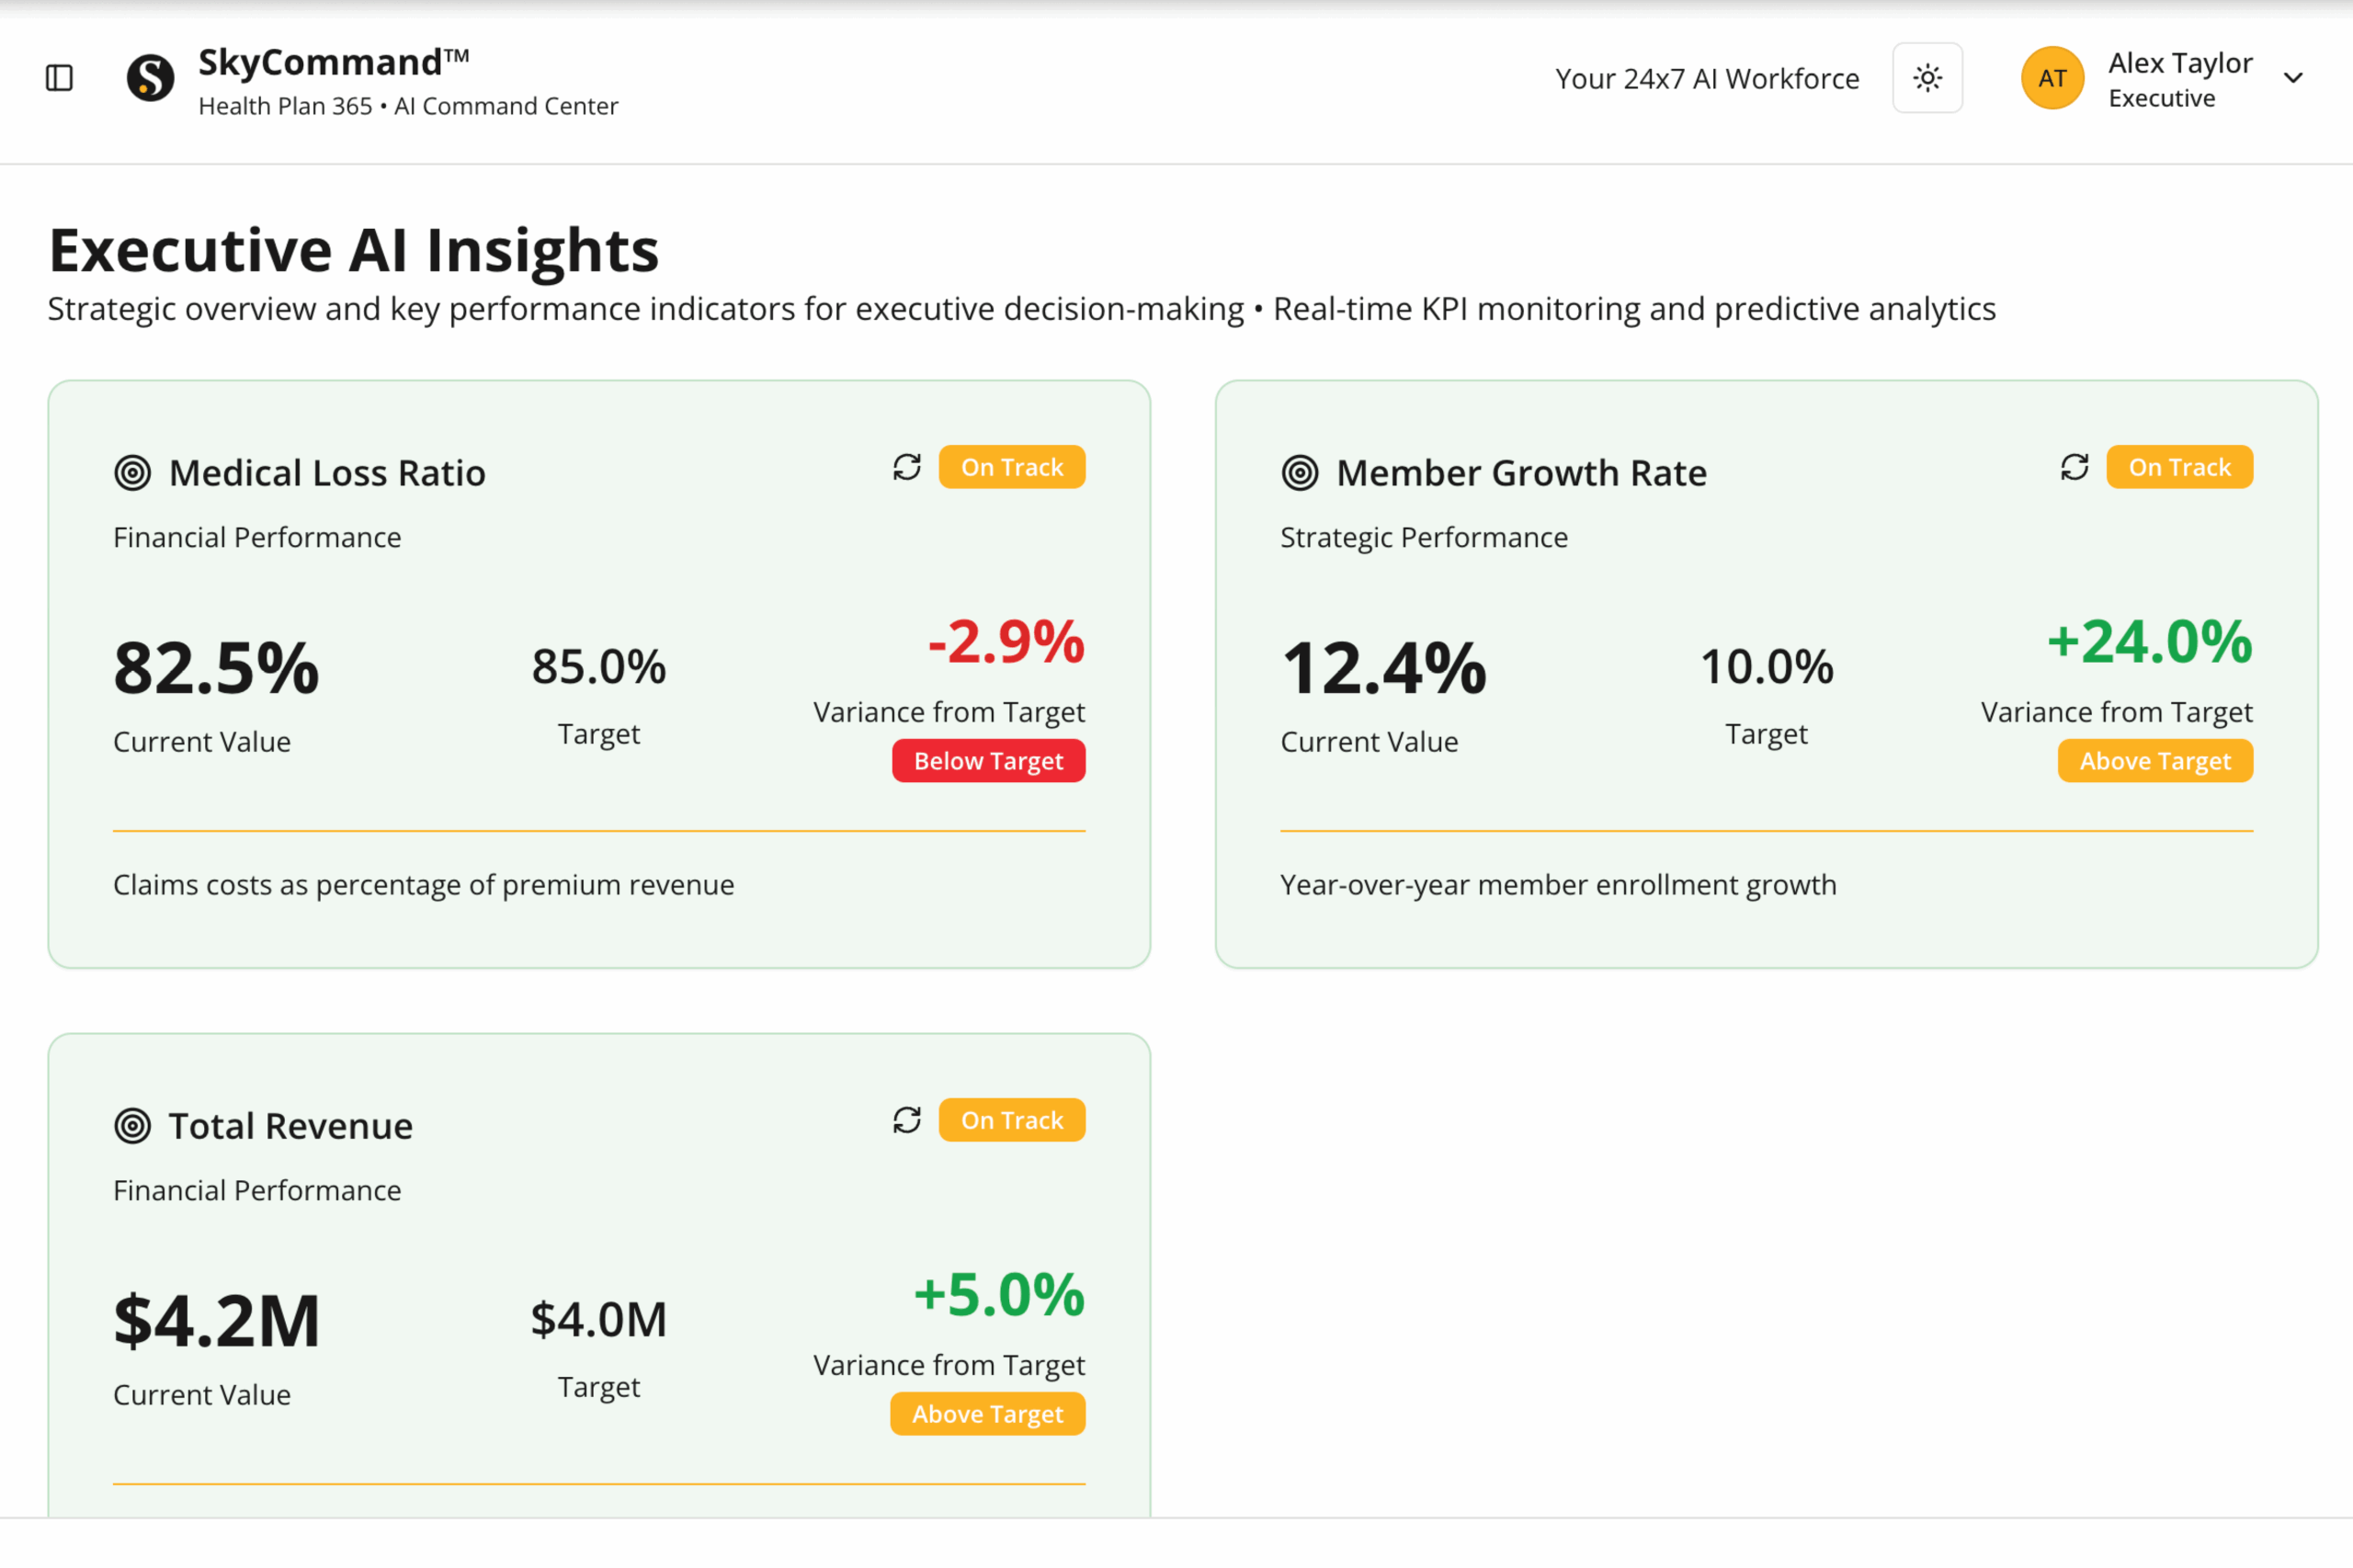Click the Medical Loss Ratio target icon
This screenshot has width=2353, height=1568.
point(132,473)
